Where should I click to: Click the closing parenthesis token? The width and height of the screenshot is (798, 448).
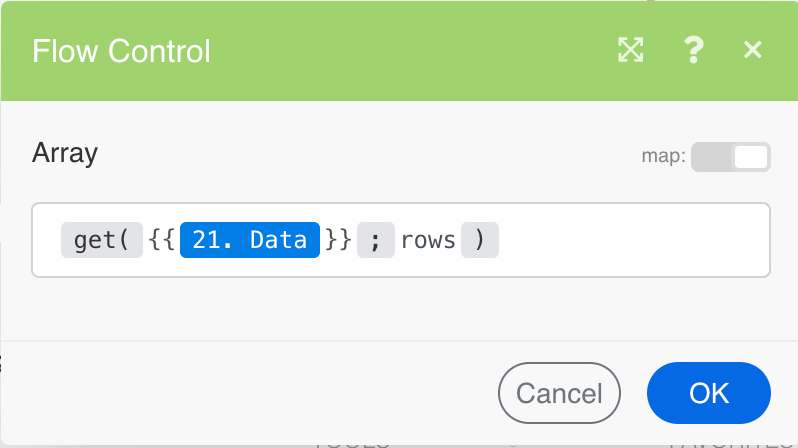[480, 241]
